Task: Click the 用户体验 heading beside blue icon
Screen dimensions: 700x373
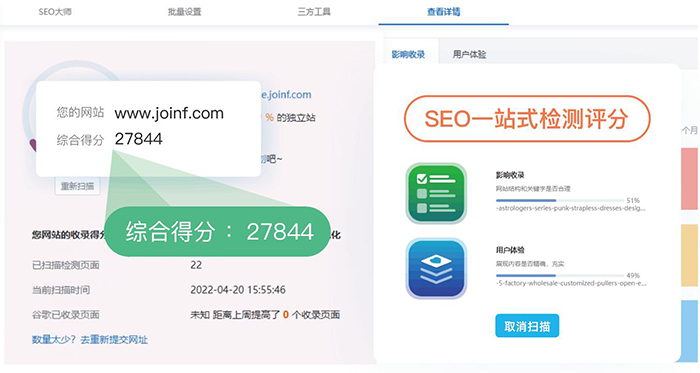Action: point(510,250)
